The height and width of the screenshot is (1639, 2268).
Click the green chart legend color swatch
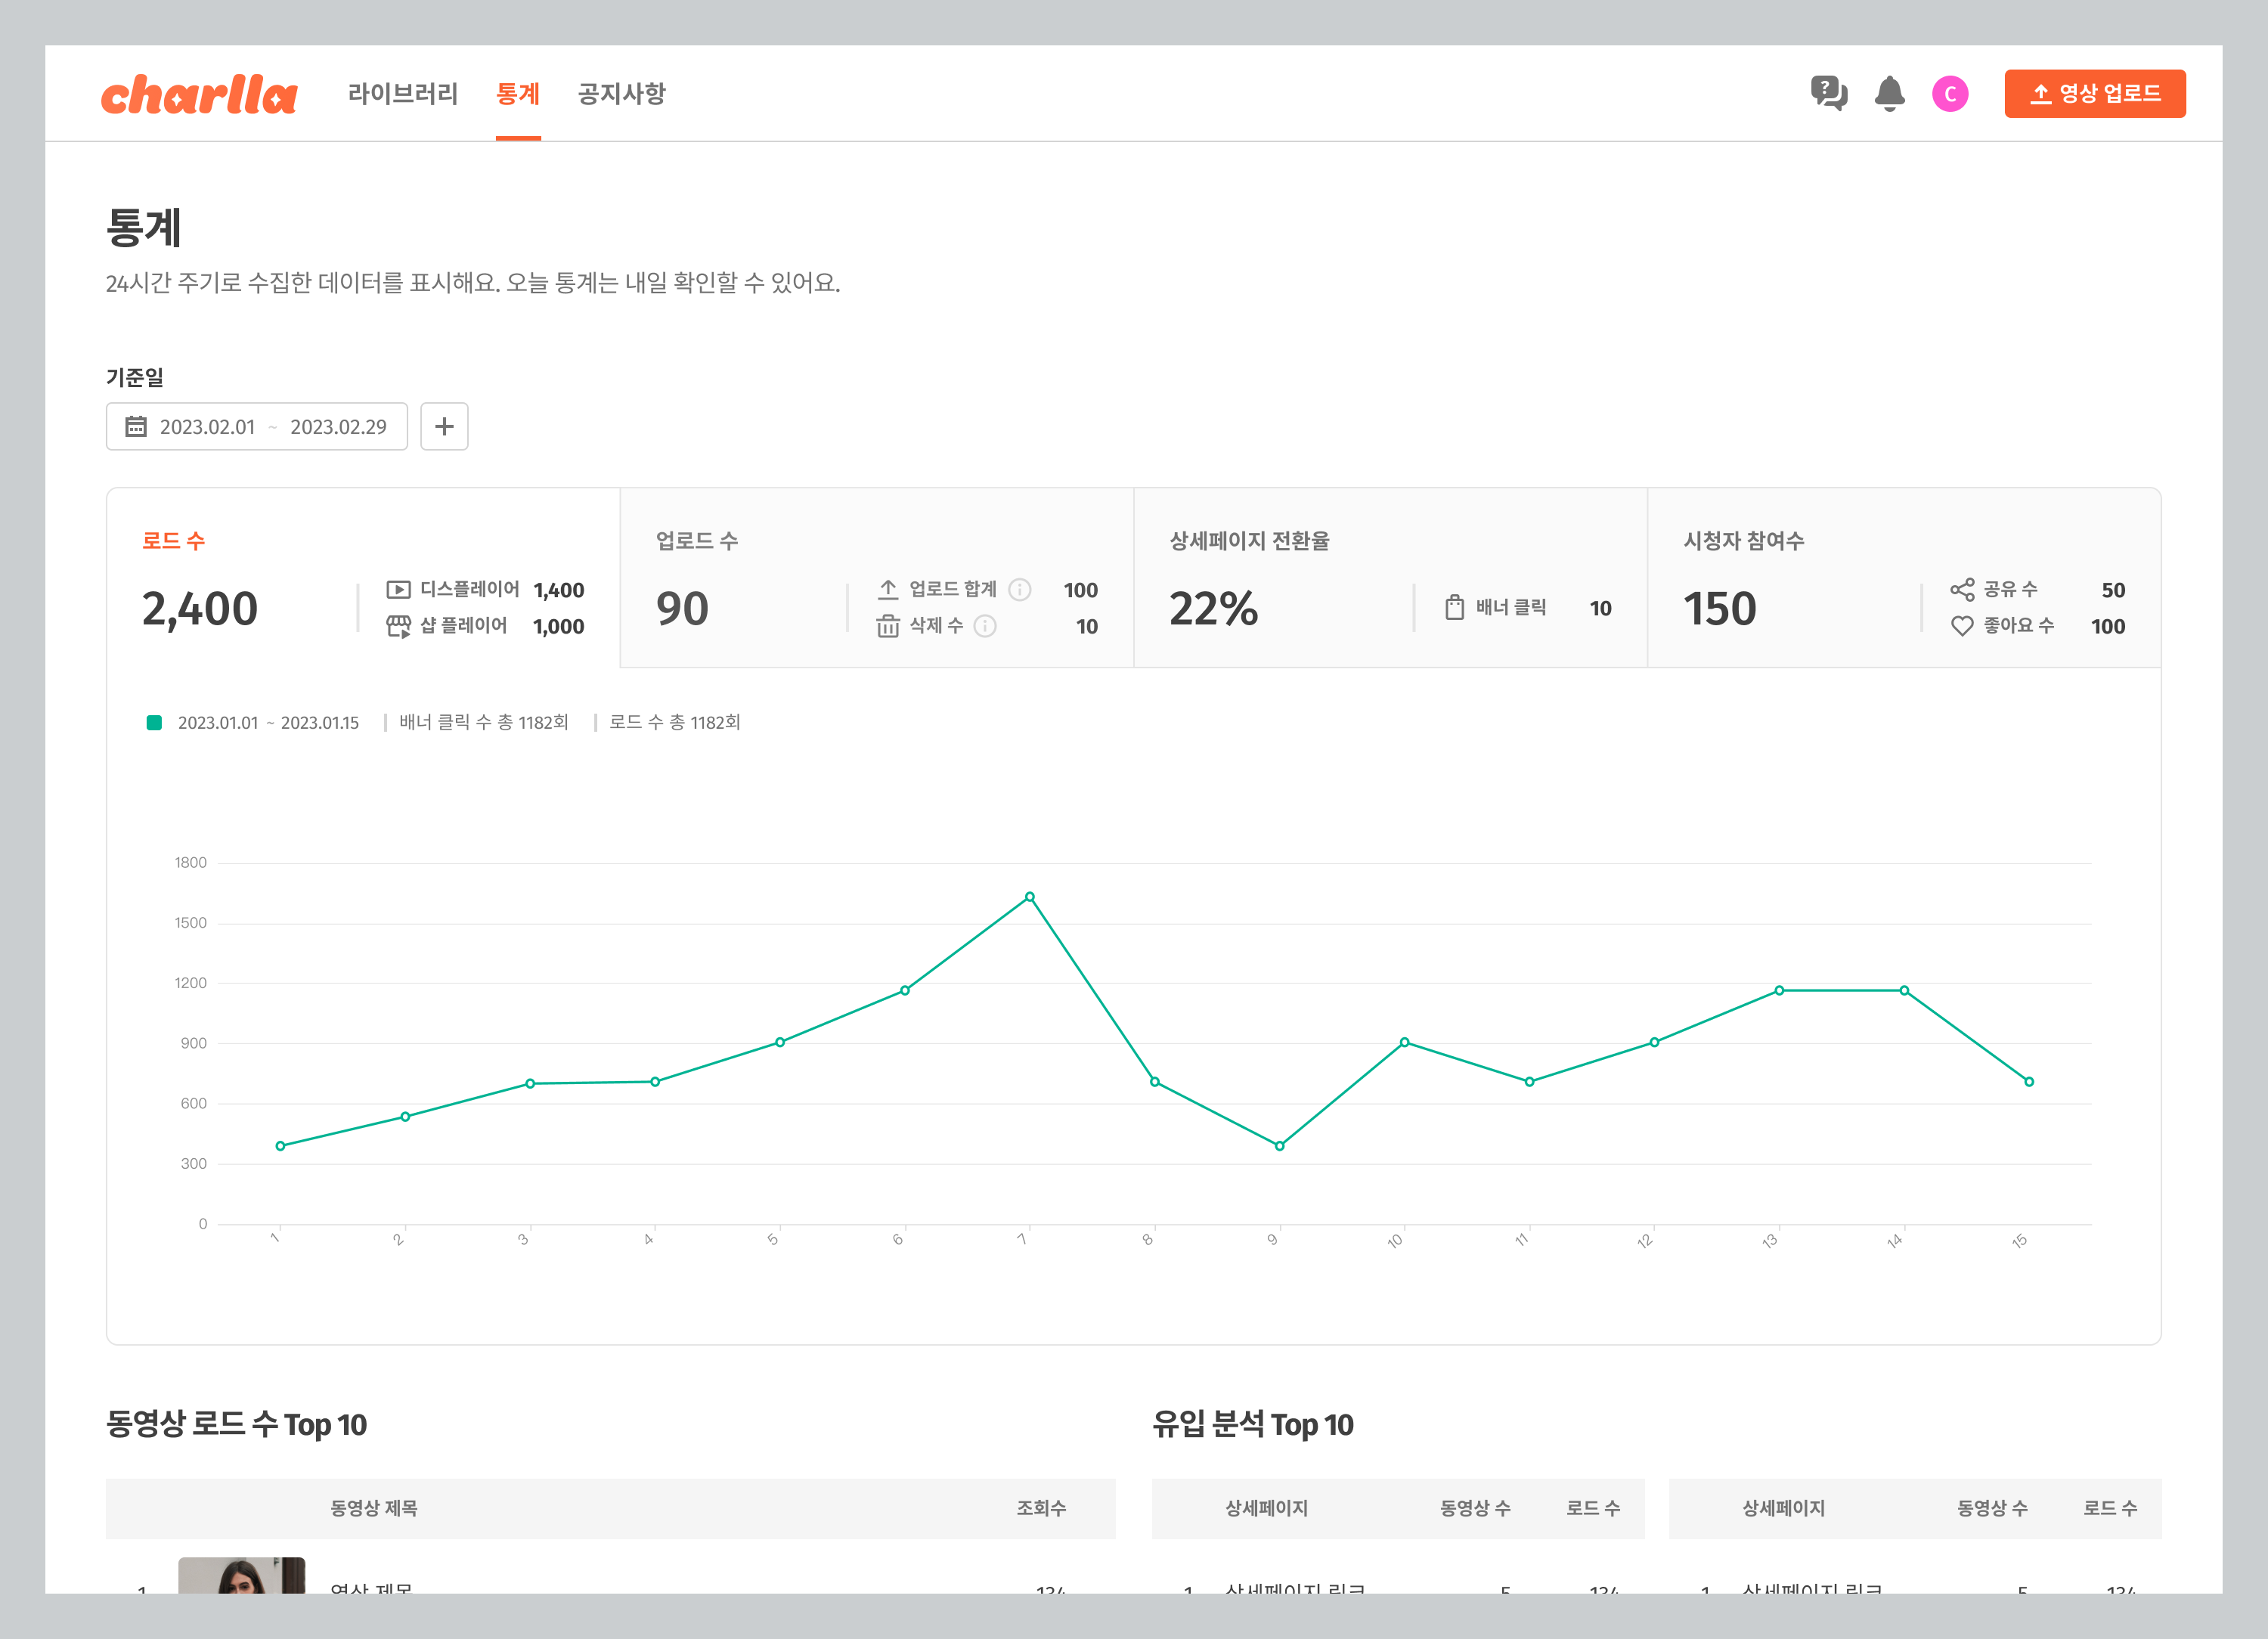click(154, 723)
